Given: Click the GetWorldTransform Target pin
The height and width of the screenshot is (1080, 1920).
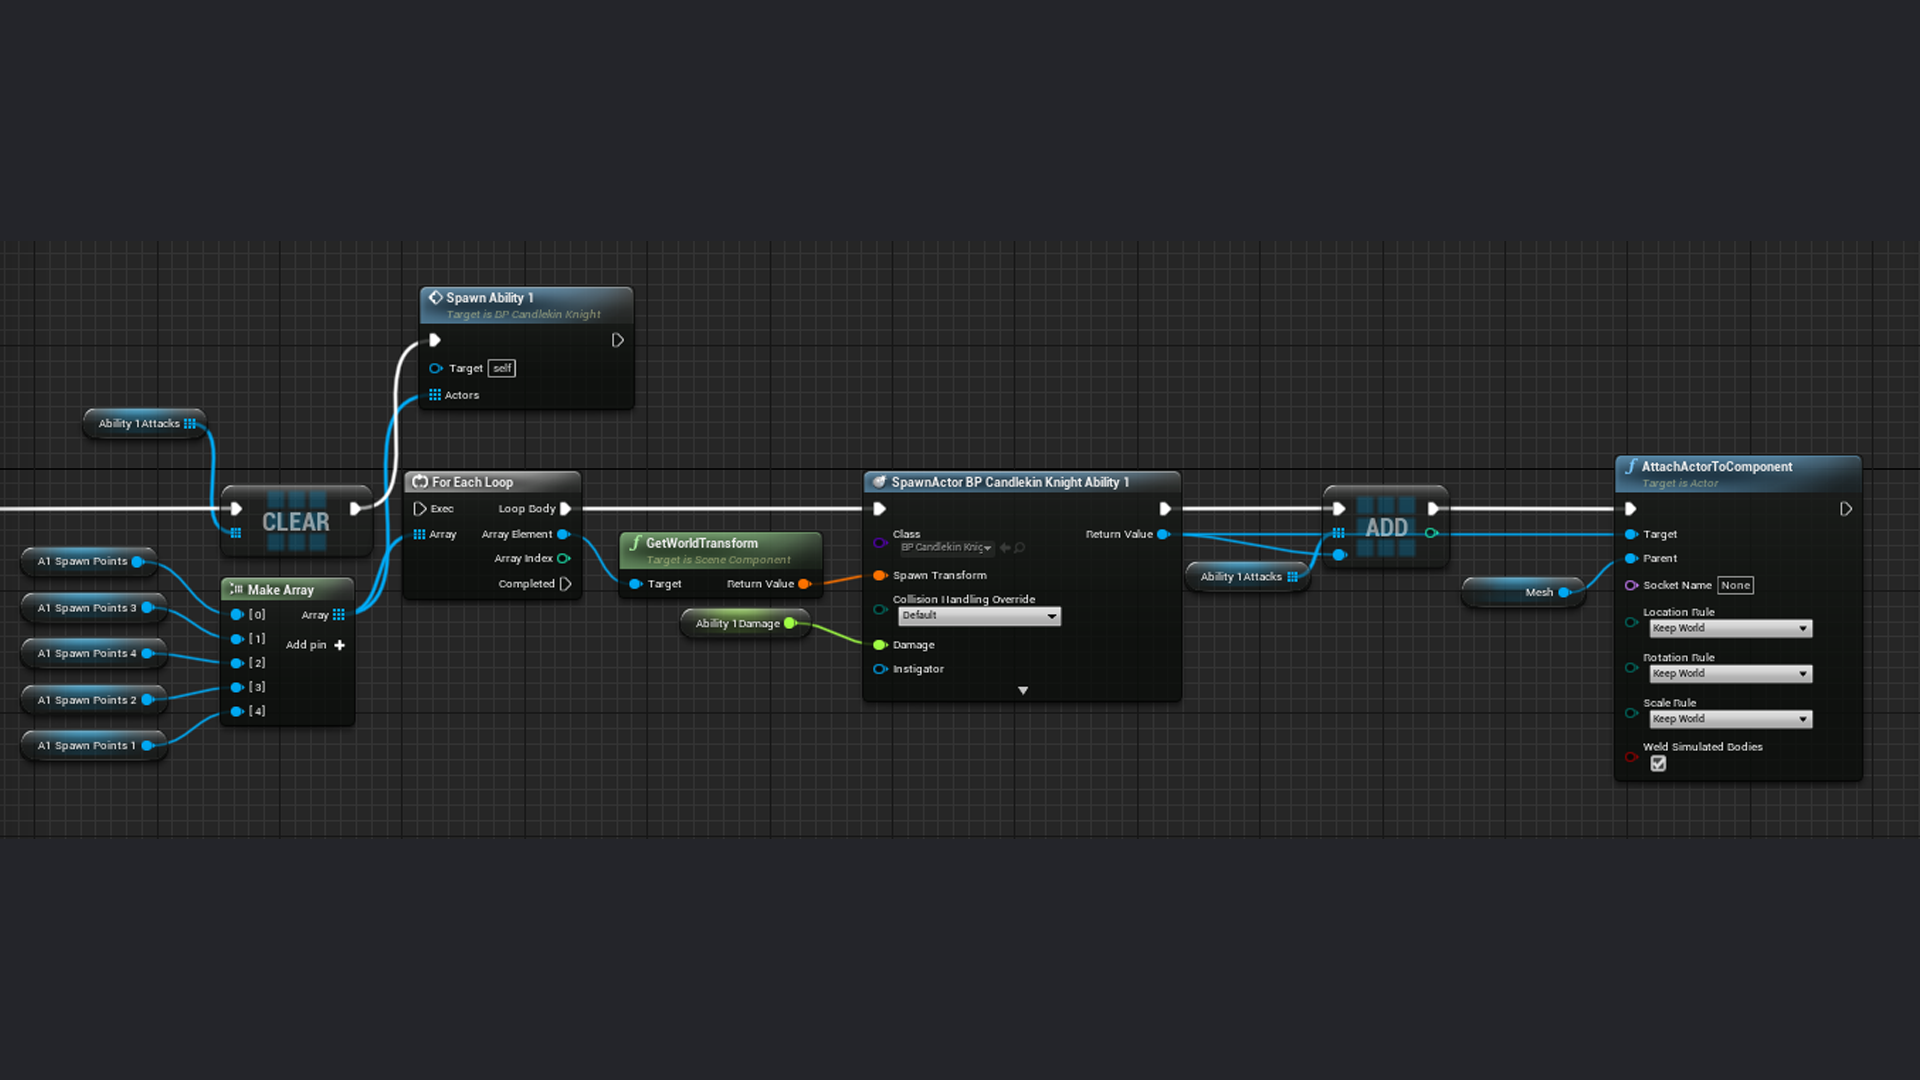Looking at the screenshot, I should coord(635,584).
